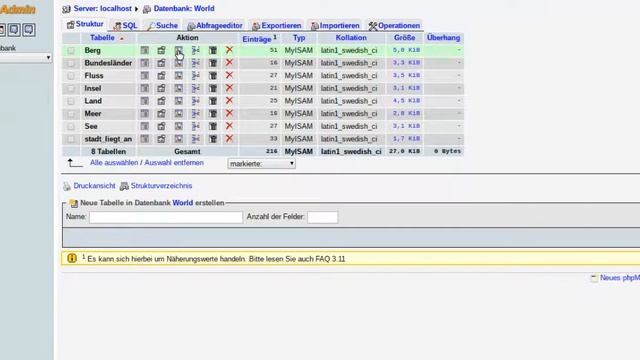Image resolution: width=640 pixels, height=360 pixels.
Task: Drop Bundesländer table with red X
Action: point(229,62)
